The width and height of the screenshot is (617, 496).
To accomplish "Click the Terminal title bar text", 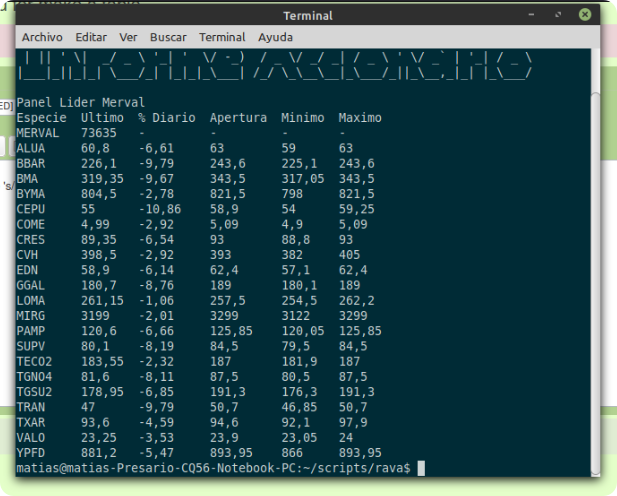I will pos(308,16).
